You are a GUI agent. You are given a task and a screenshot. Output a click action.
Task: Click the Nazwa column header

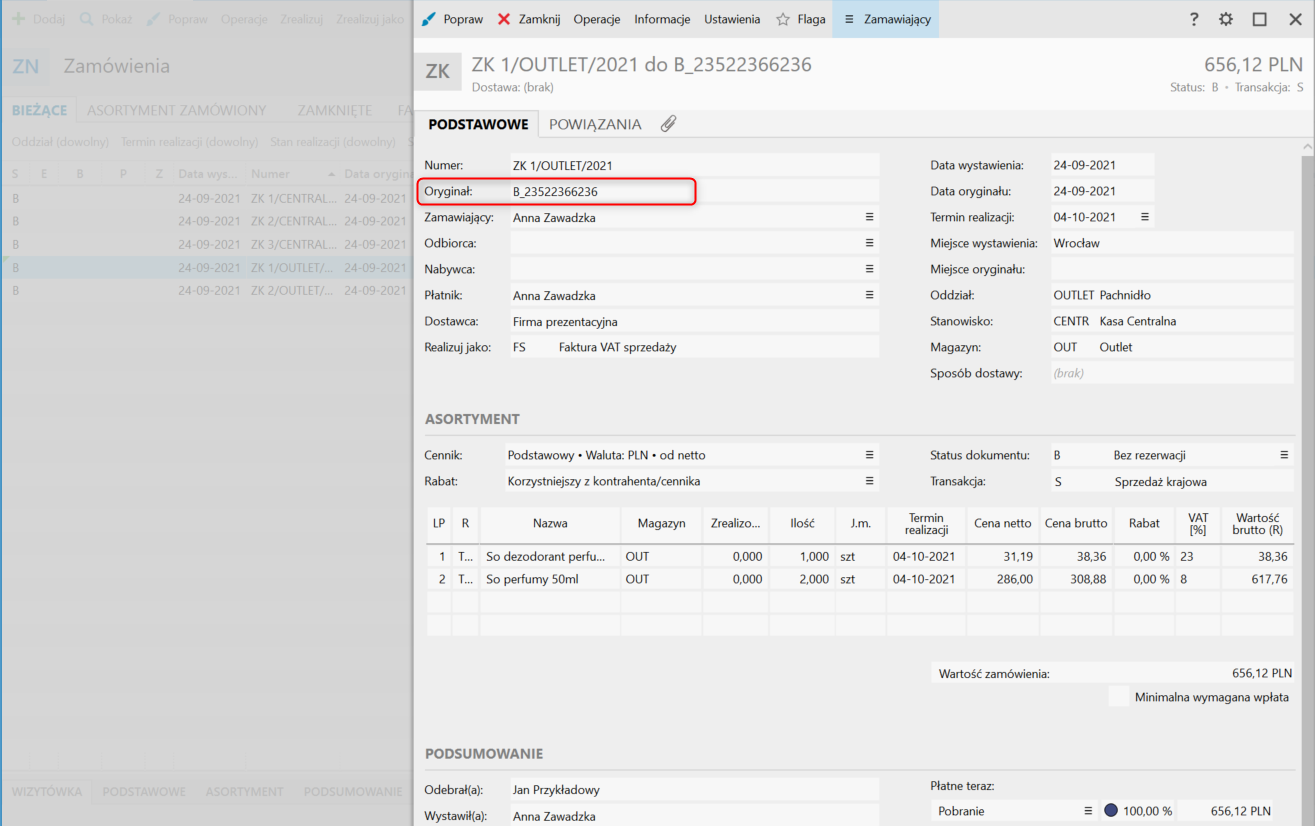[550, 523]
